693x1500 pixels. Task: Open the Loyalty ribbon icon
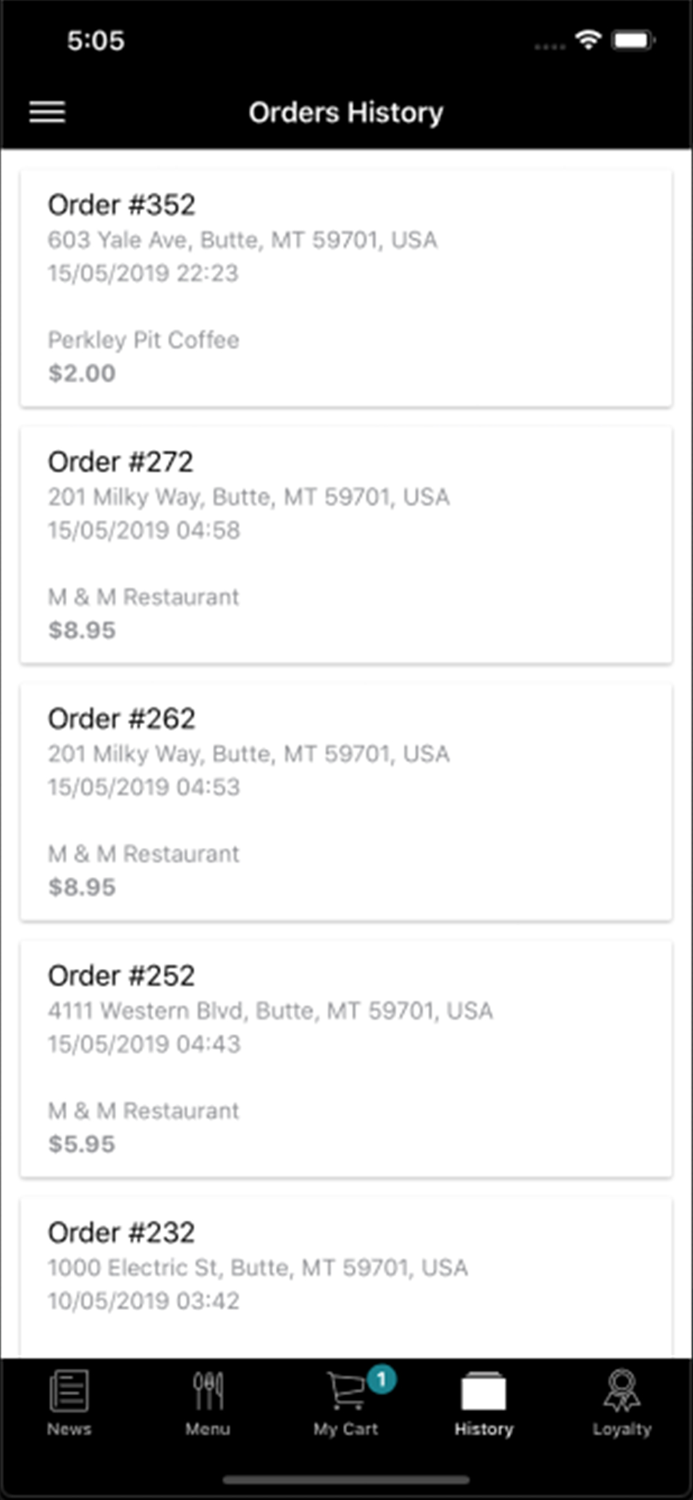[x=621, y=1390]
